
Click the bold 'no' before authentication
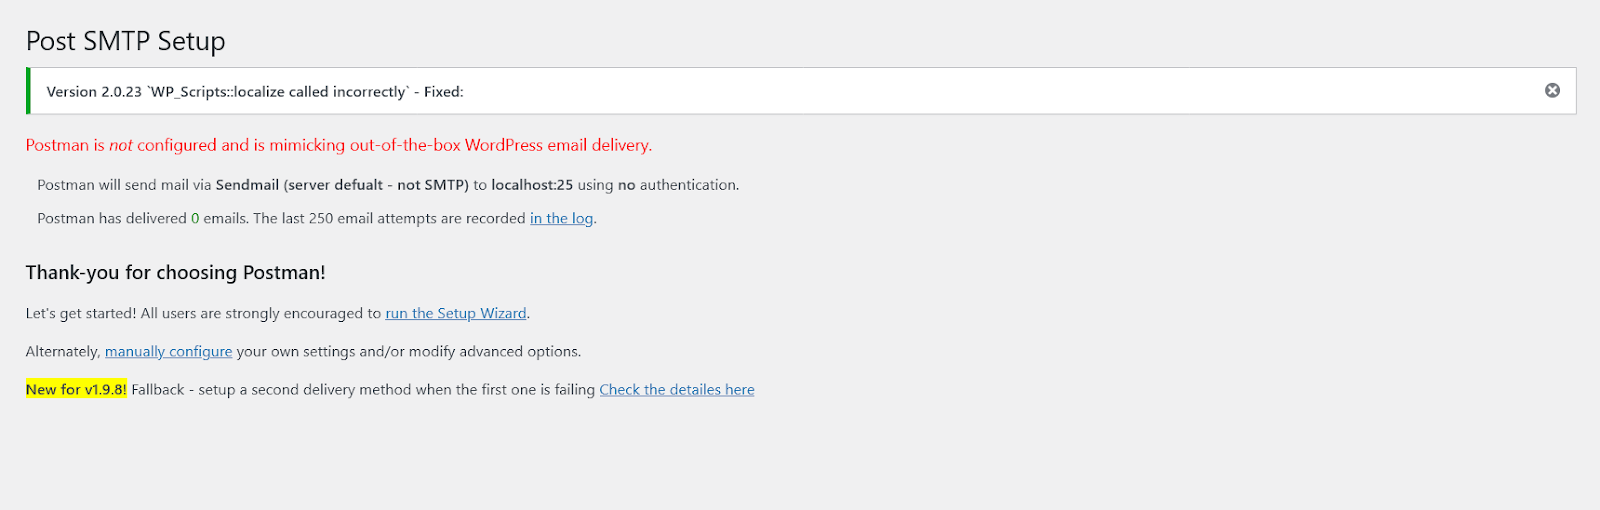click(x=627, y=185)
